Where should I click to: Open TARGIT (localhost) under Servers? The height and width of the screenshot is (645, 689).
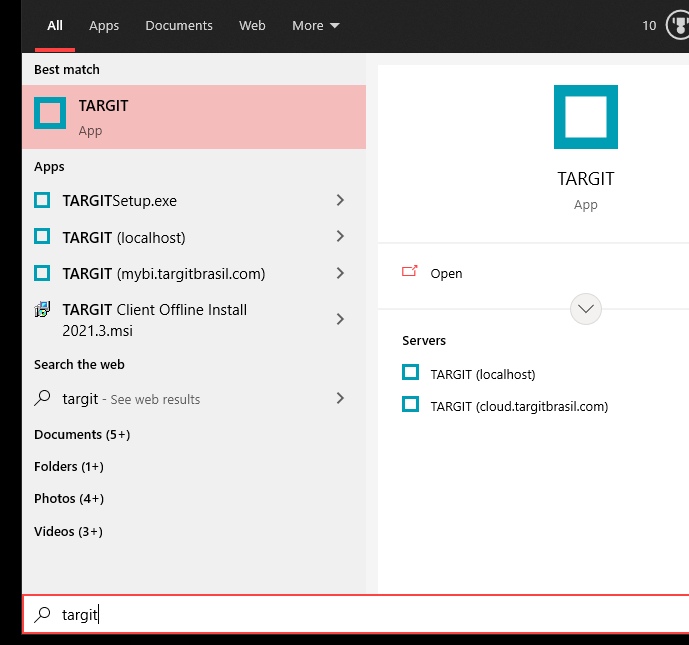[483, 374]
